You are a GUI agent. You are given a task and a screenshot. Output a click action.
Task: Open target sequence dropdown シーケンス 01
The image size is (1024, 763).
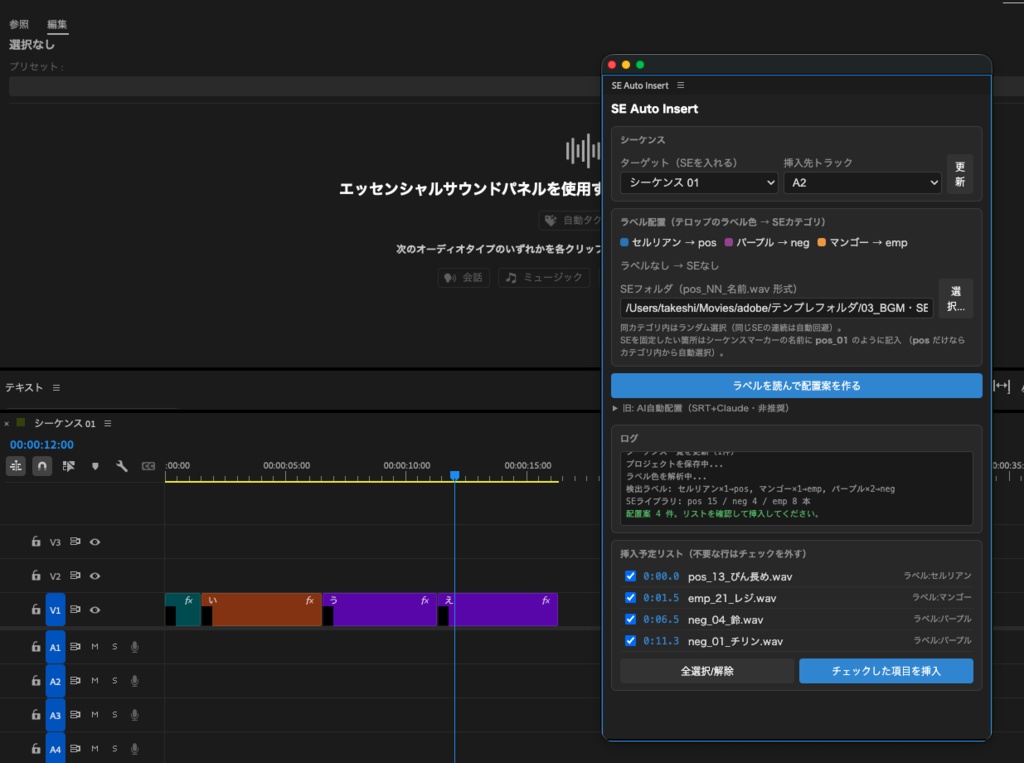pos(699,183)
